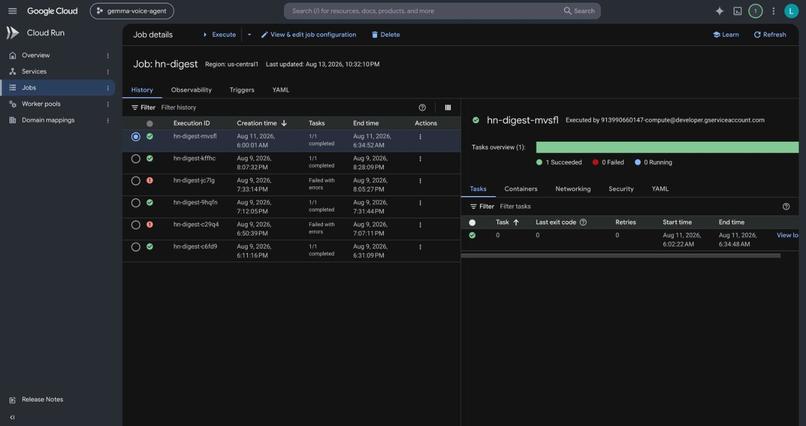The width and height of the screenshot is (806, 426).
Task: Switch to the History tab
Action: (x=142, y=90)
